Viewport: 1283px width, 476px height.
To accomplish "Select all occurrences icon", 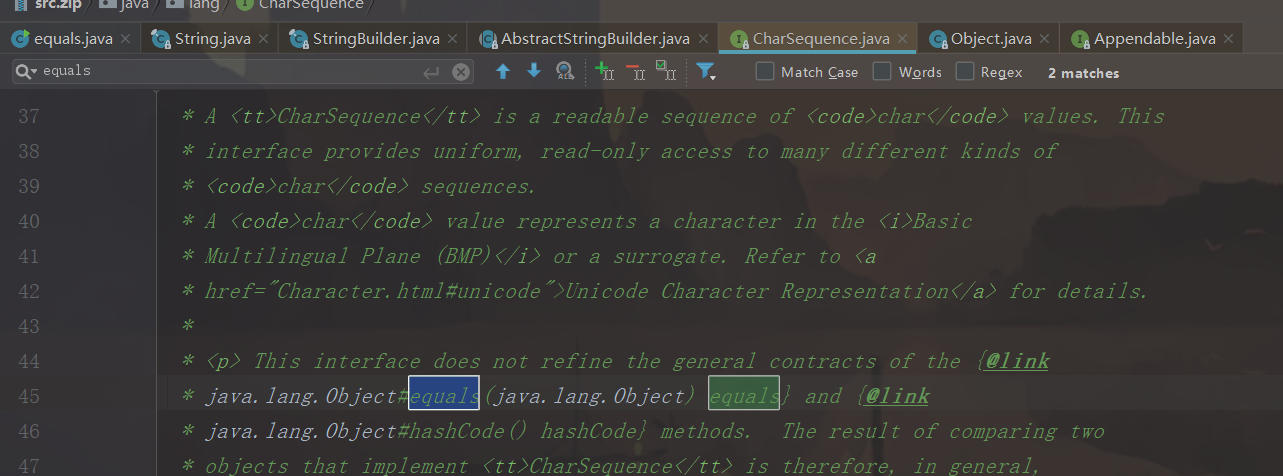I will click(665, 71).
